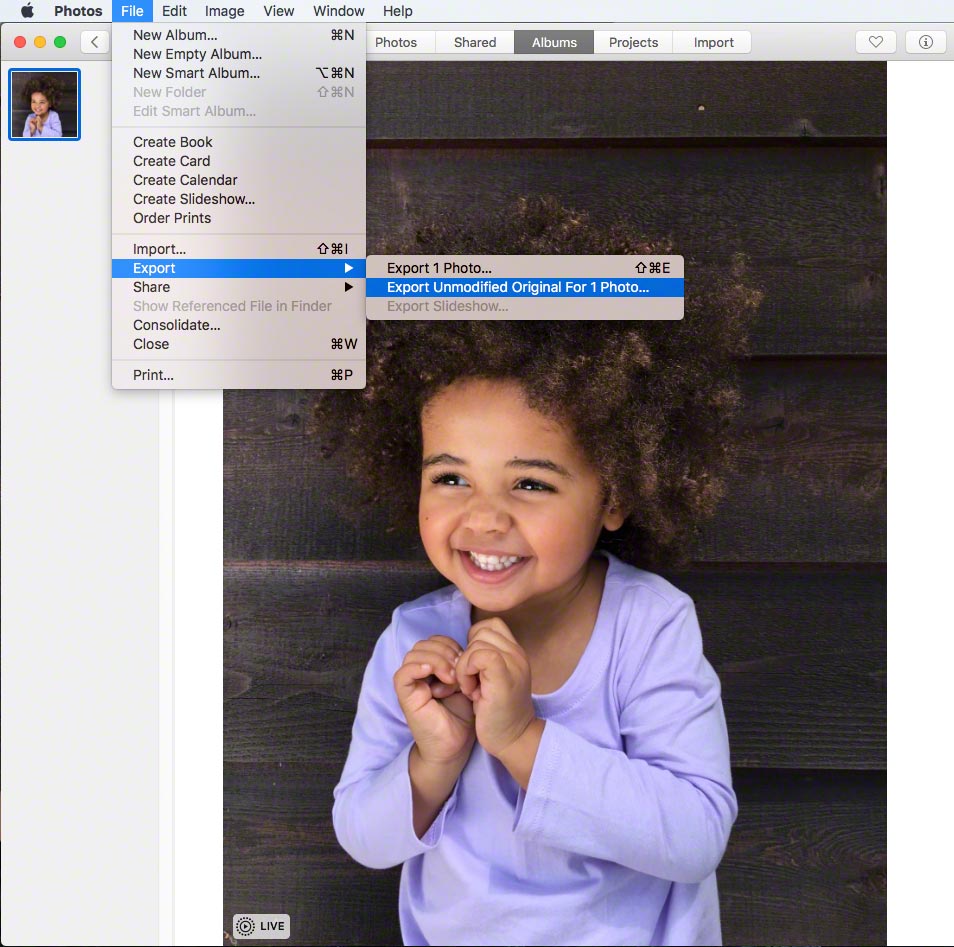Favorite the photo with heart icon
This screenshot has height=947, width=954.
click(876, 42)
